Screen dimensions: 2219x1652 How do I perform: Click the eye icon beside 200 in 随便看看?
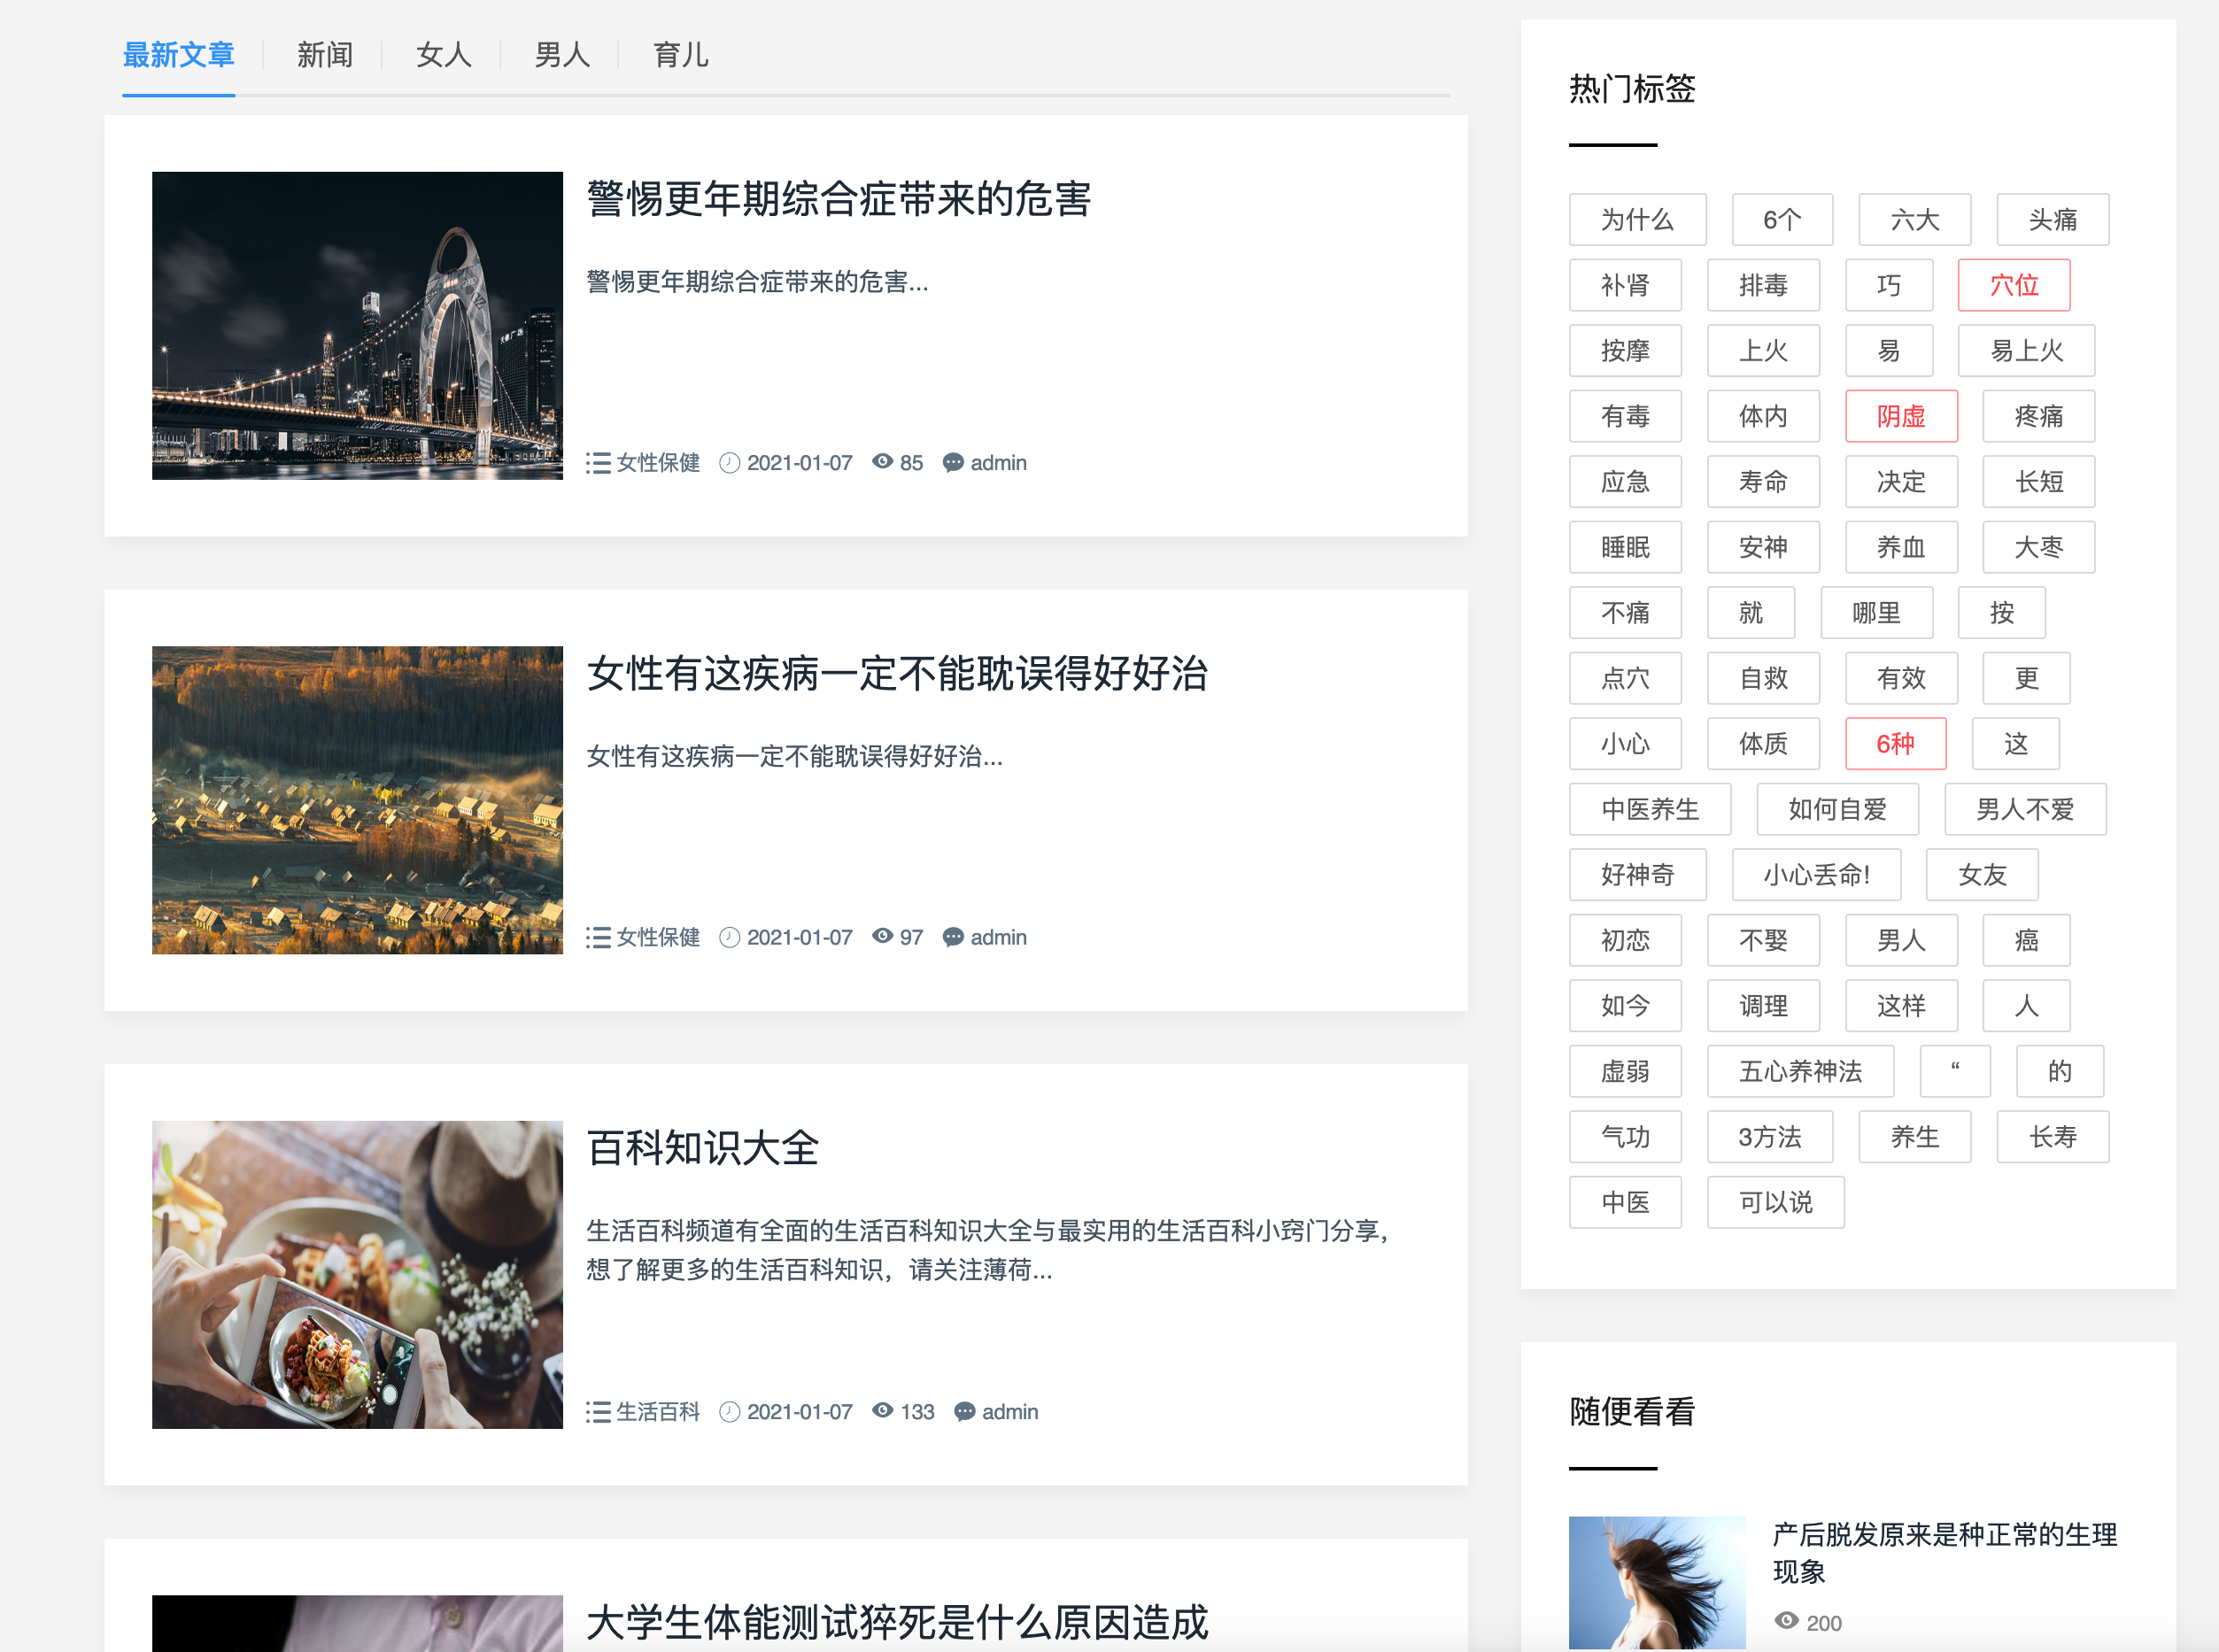click(1786, 1621)
